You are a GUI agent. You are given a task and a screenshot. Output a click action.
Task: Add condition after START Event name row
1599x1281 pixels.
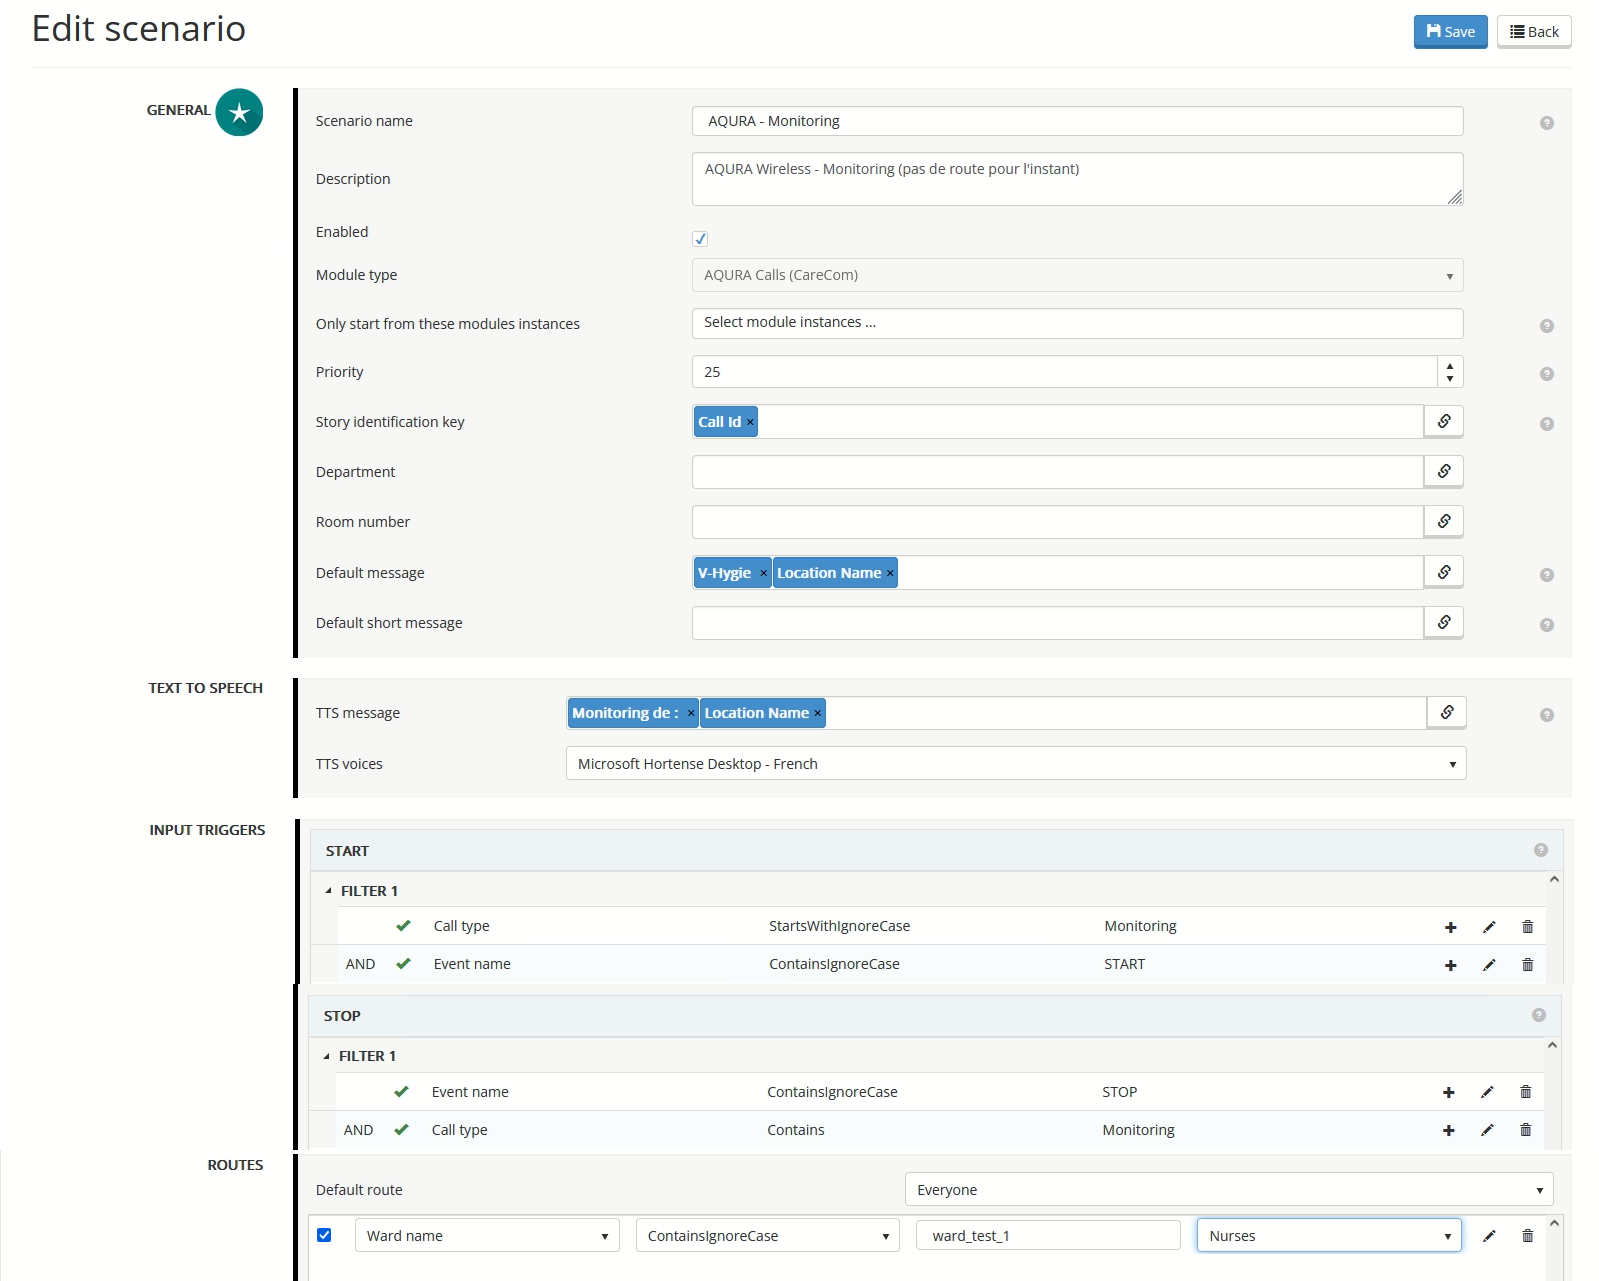[1451, 965]
